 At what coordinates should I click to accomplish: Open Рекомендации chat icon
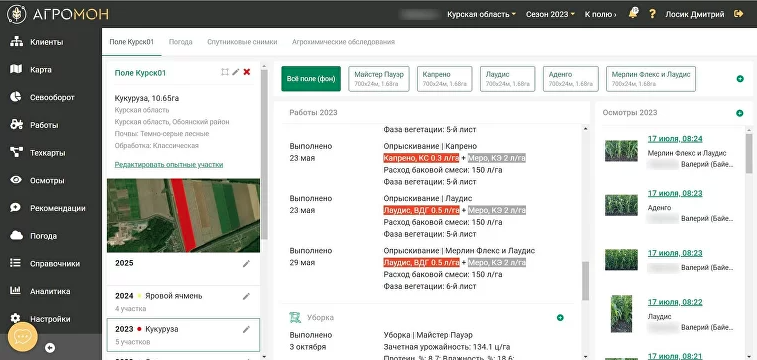click(x=16, y=208)
